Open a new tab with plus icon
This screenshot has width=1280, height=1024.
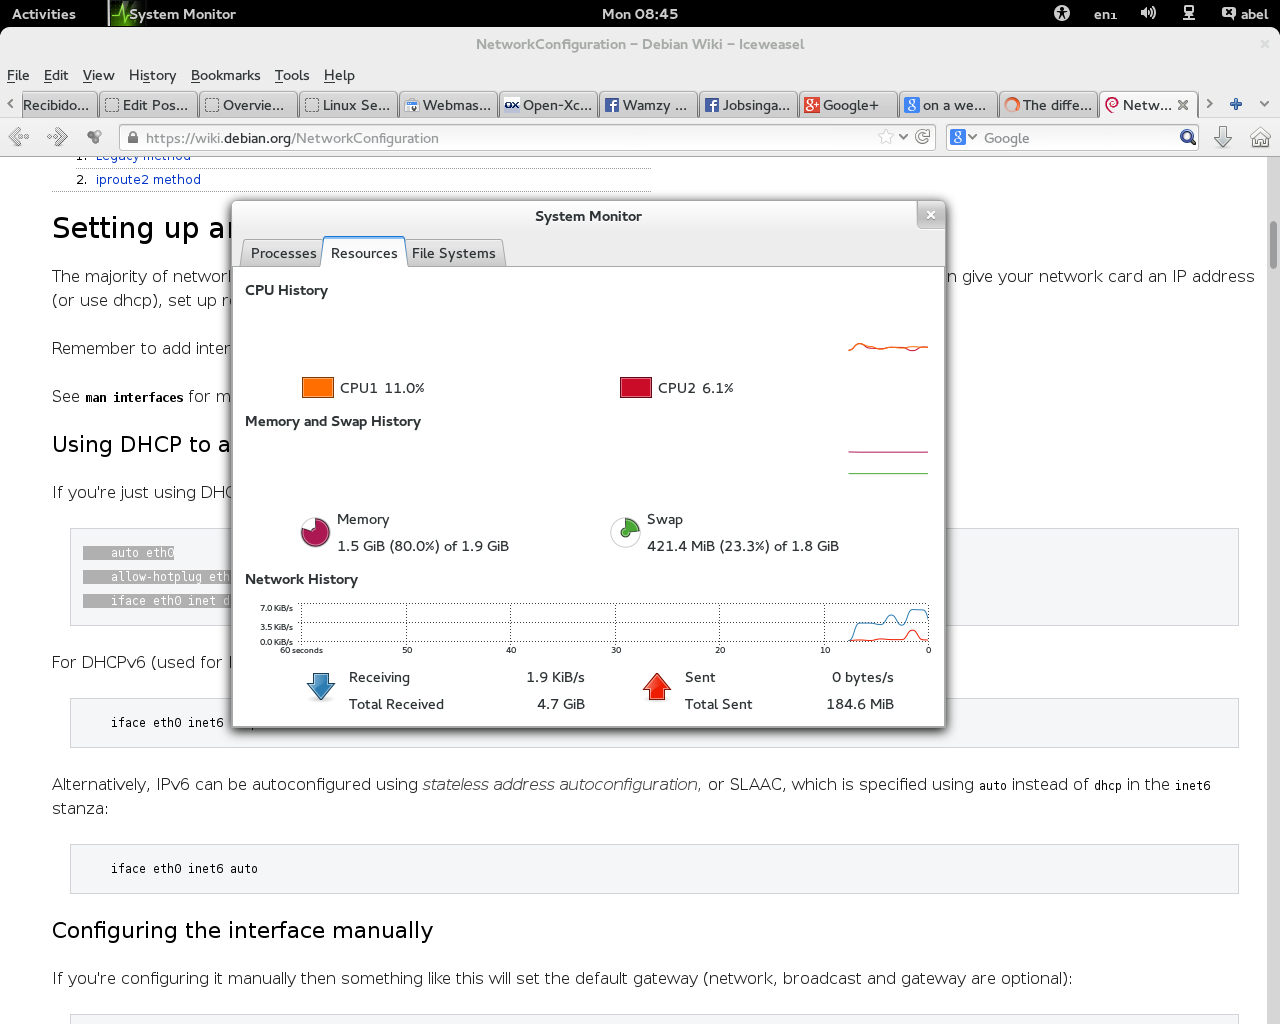click(x=1236, y=104)
